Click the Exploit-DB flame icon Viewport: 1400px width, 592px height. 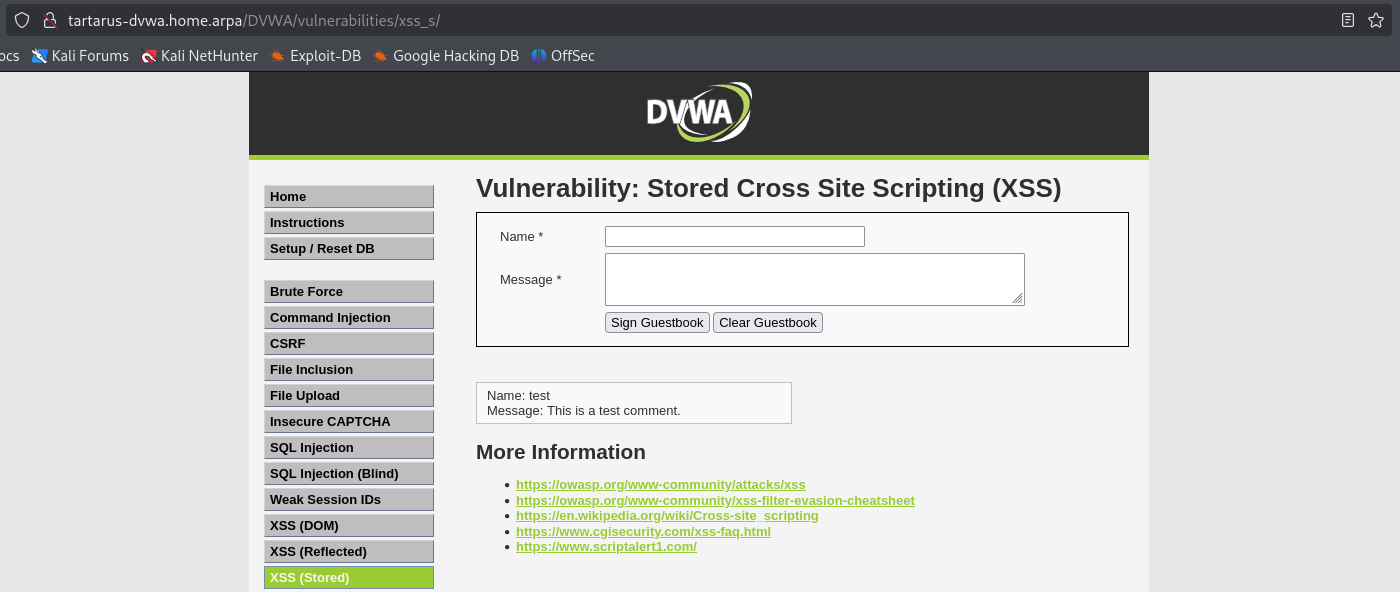(276, 56)
